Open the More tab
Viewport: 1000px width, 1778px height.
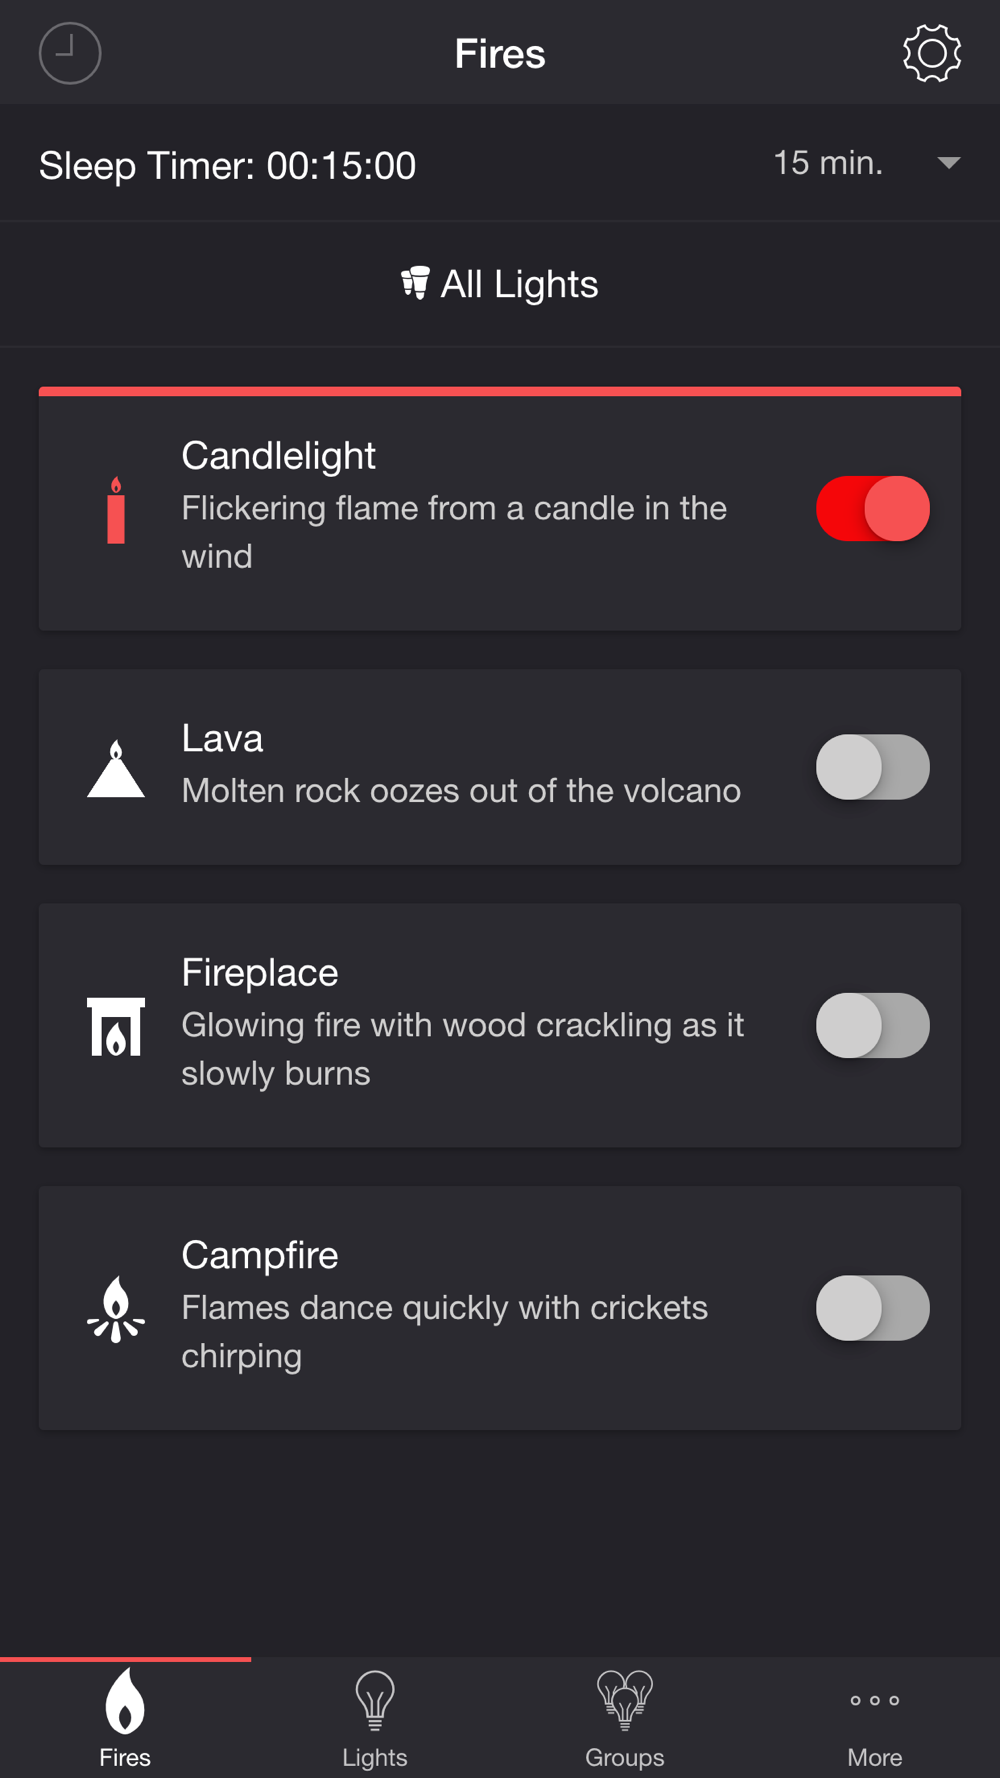pyautogui.click(x=875, y=1719)
